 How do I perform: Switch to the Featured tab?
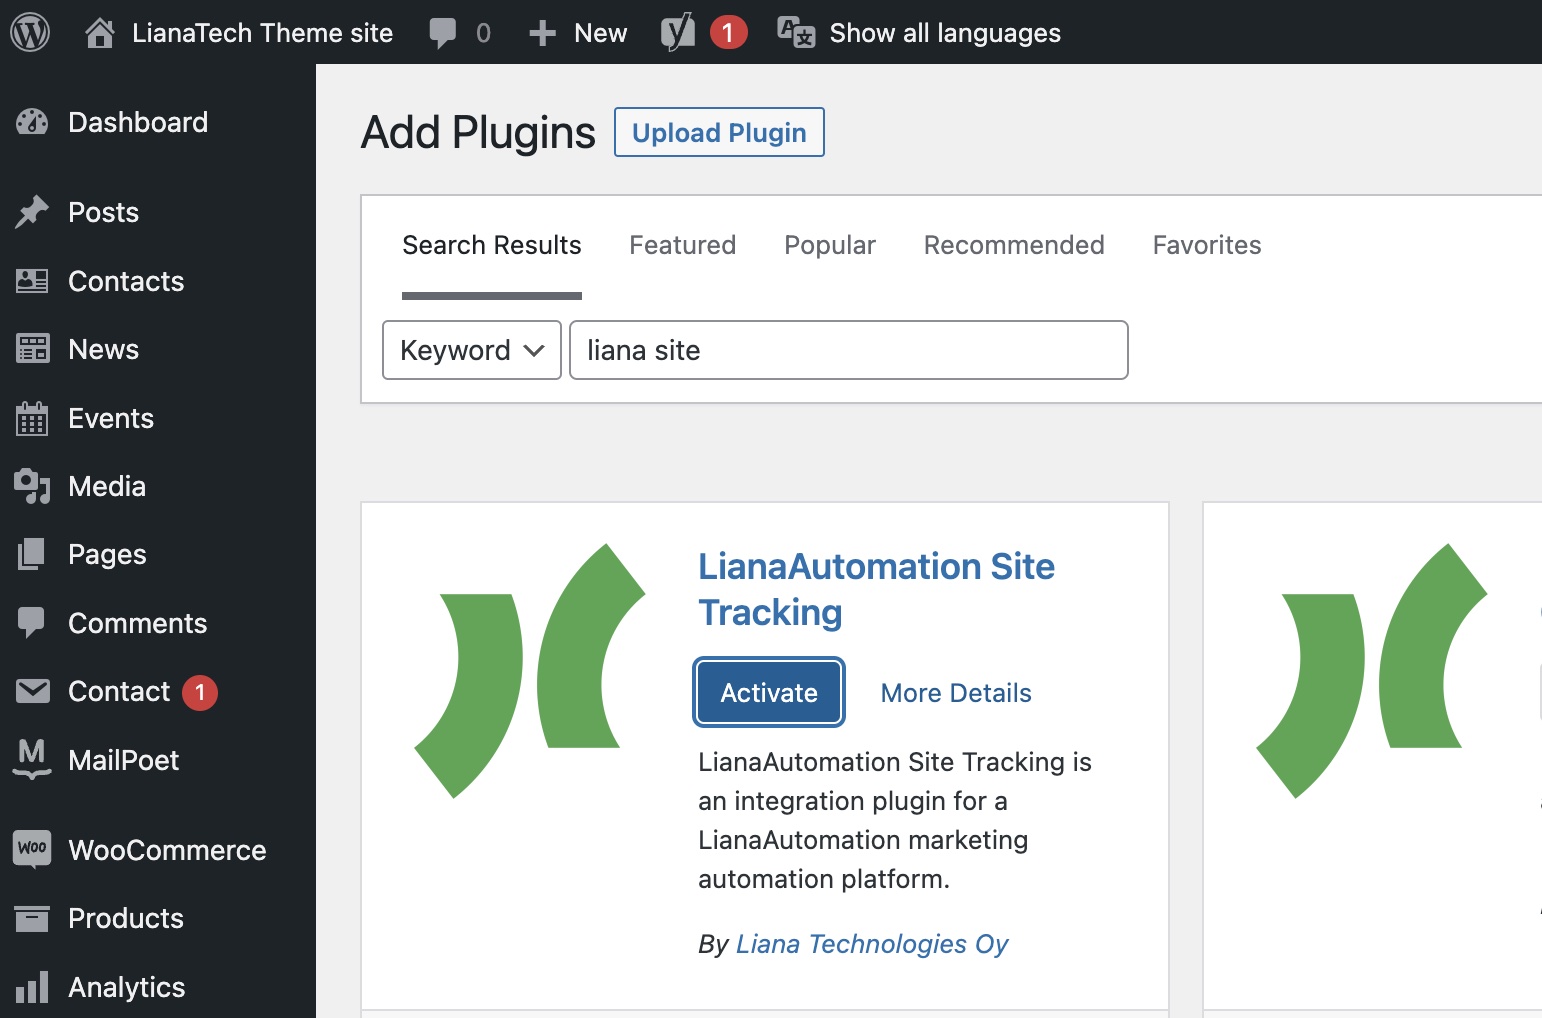(683, 245)
